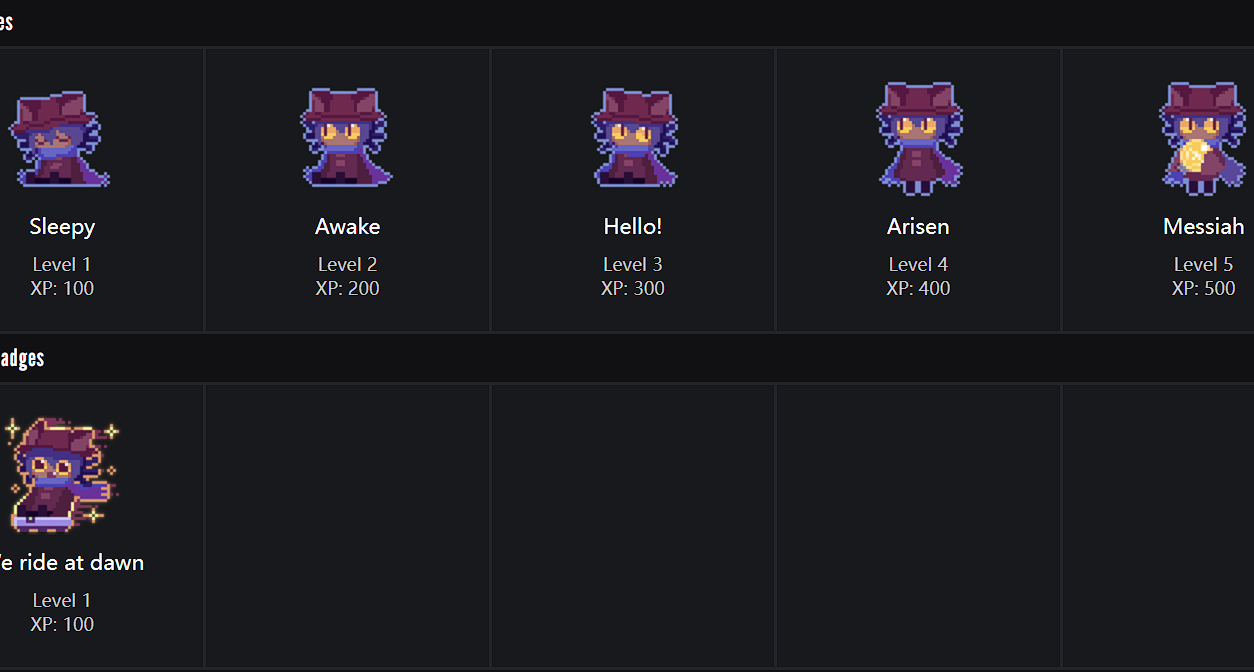
Task: Click the Arisen badge name
Action: pos(918,227)
